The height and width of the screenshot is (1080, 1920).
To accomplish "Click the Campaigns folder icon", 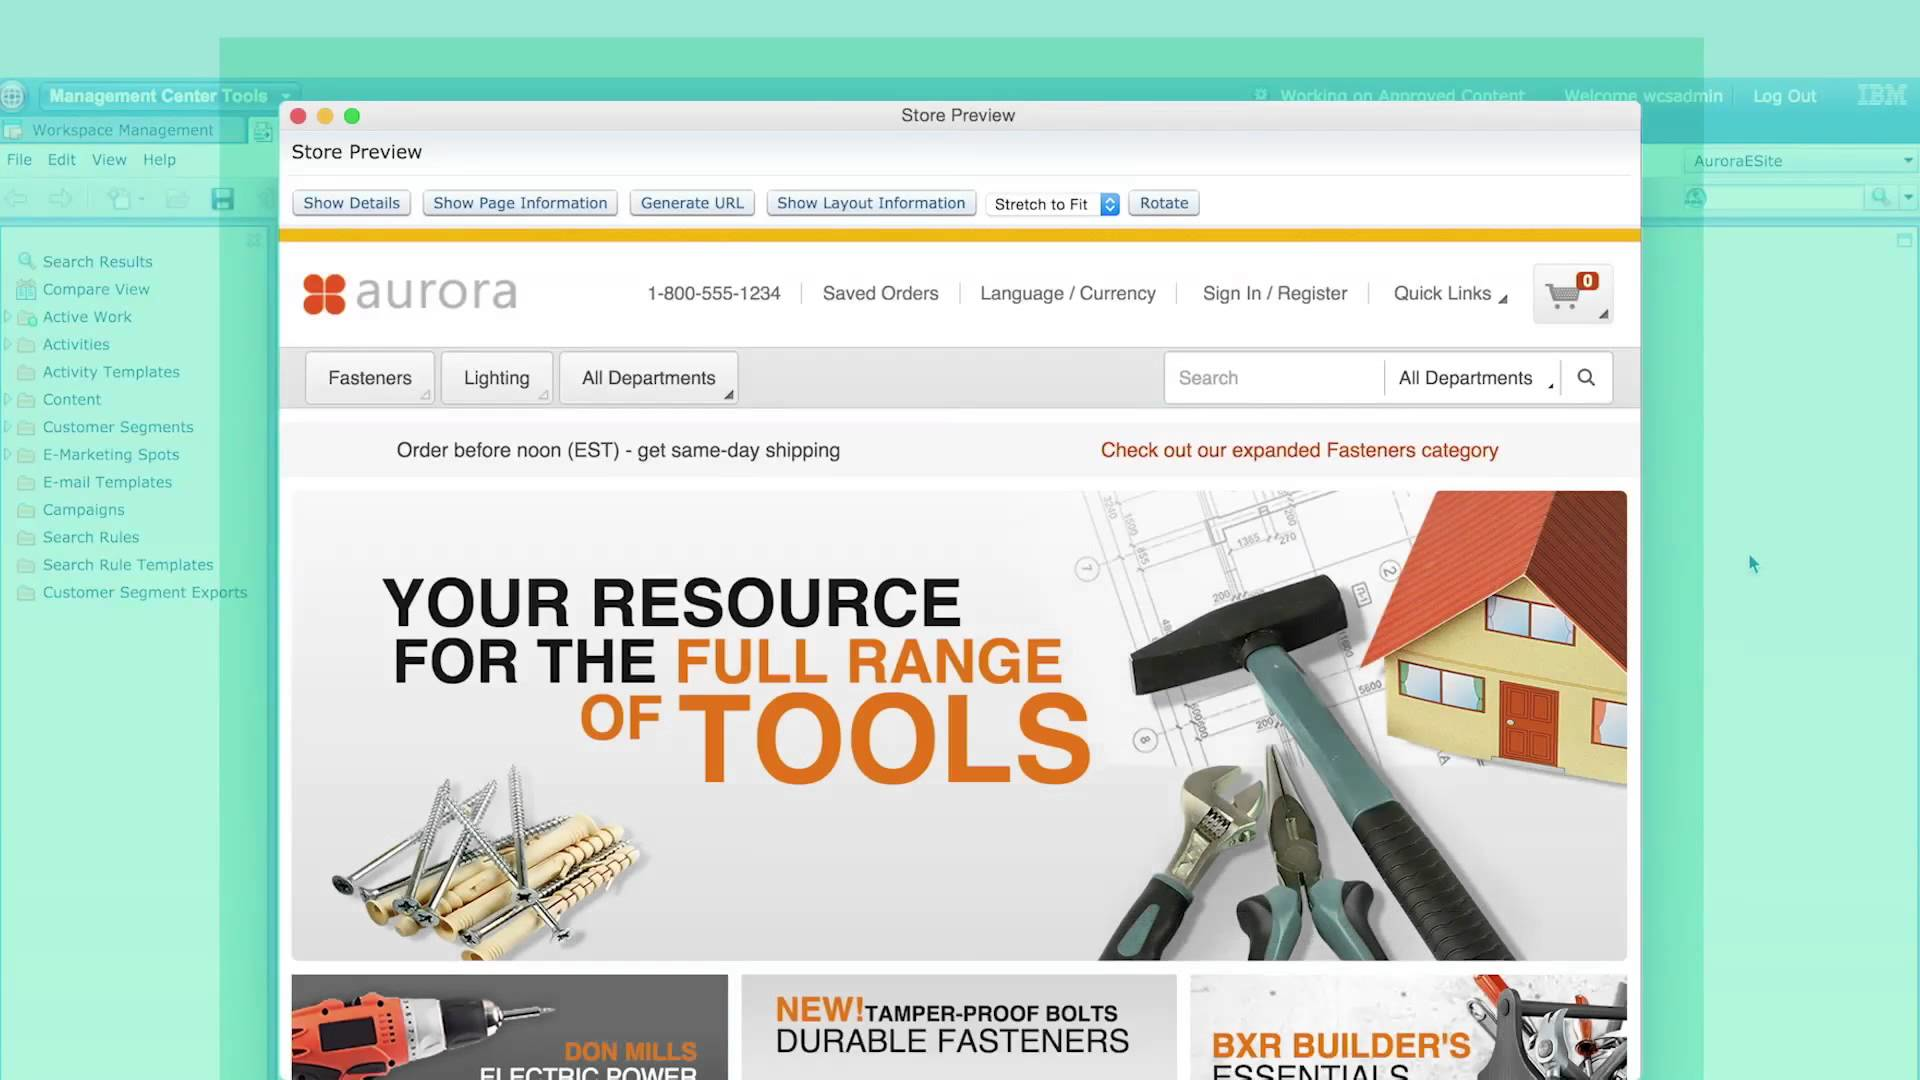I will click(x=26, y=510).
